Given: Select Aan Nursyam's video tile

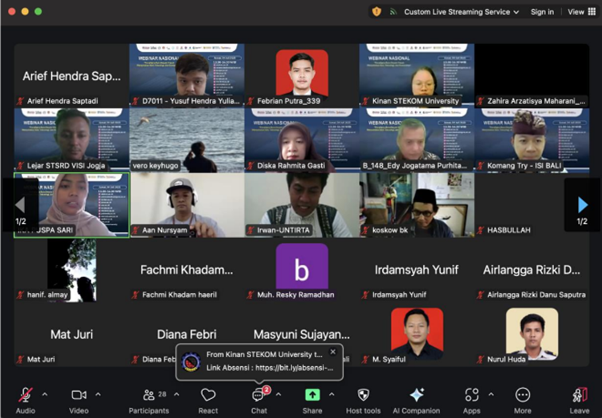Looking at the screenshot, I should 187,205.
